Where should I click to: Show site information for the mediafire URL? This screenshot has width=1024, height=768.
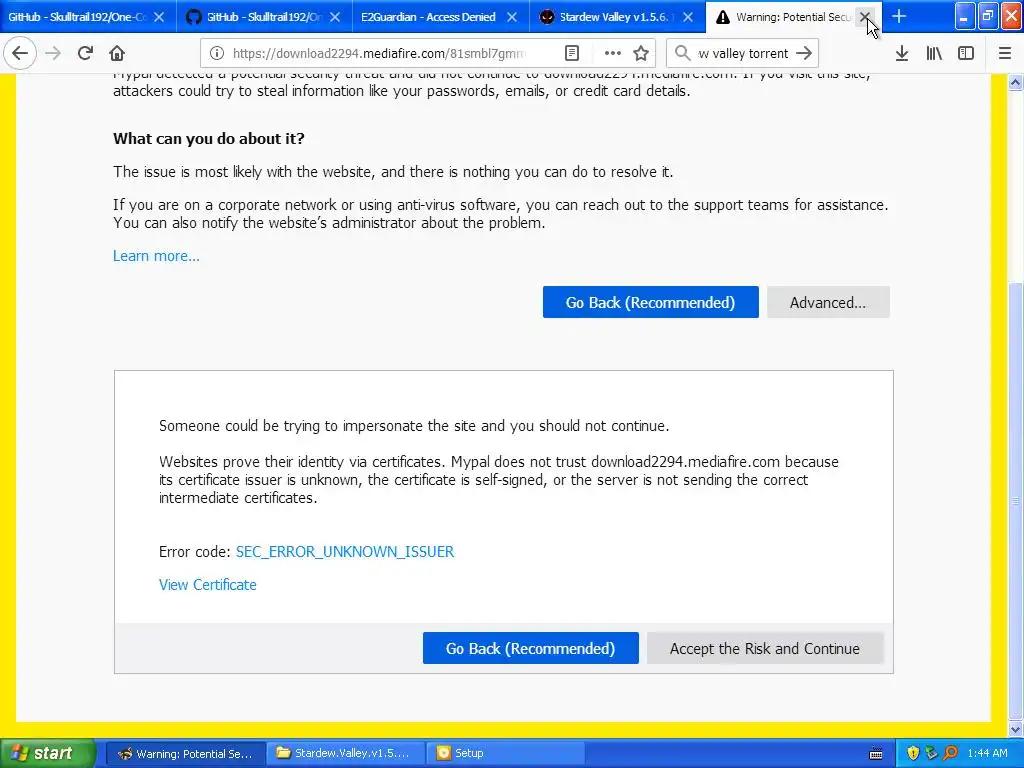[217, 54]
